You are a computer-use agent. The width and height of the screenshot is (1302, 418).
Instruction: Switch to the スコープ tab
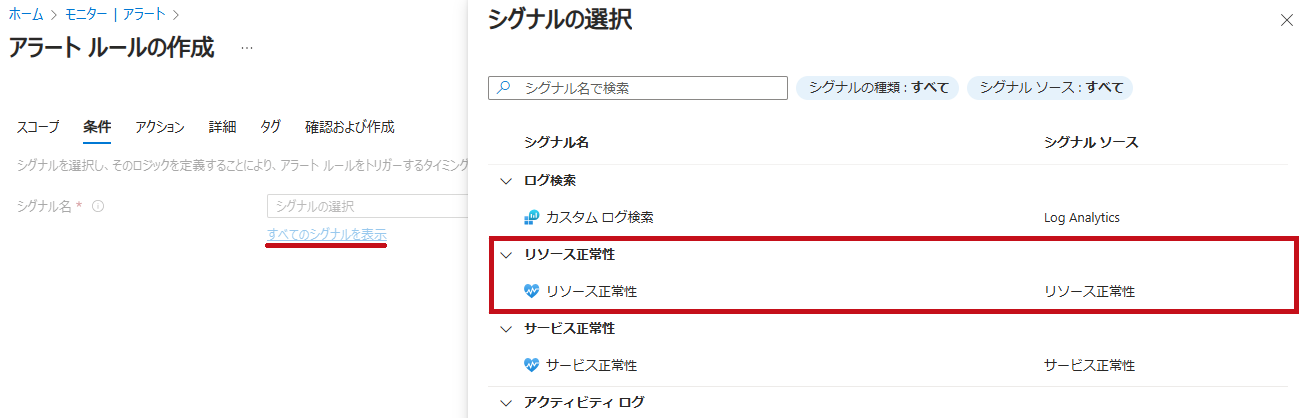click(x=38, y=127)
